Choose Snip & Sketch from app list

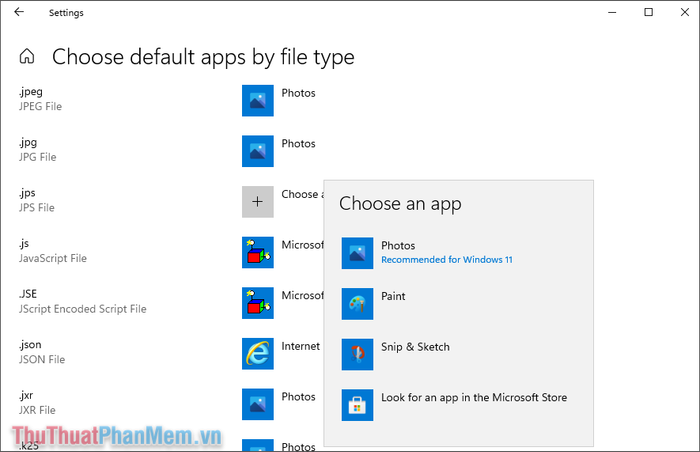(458, 354)
